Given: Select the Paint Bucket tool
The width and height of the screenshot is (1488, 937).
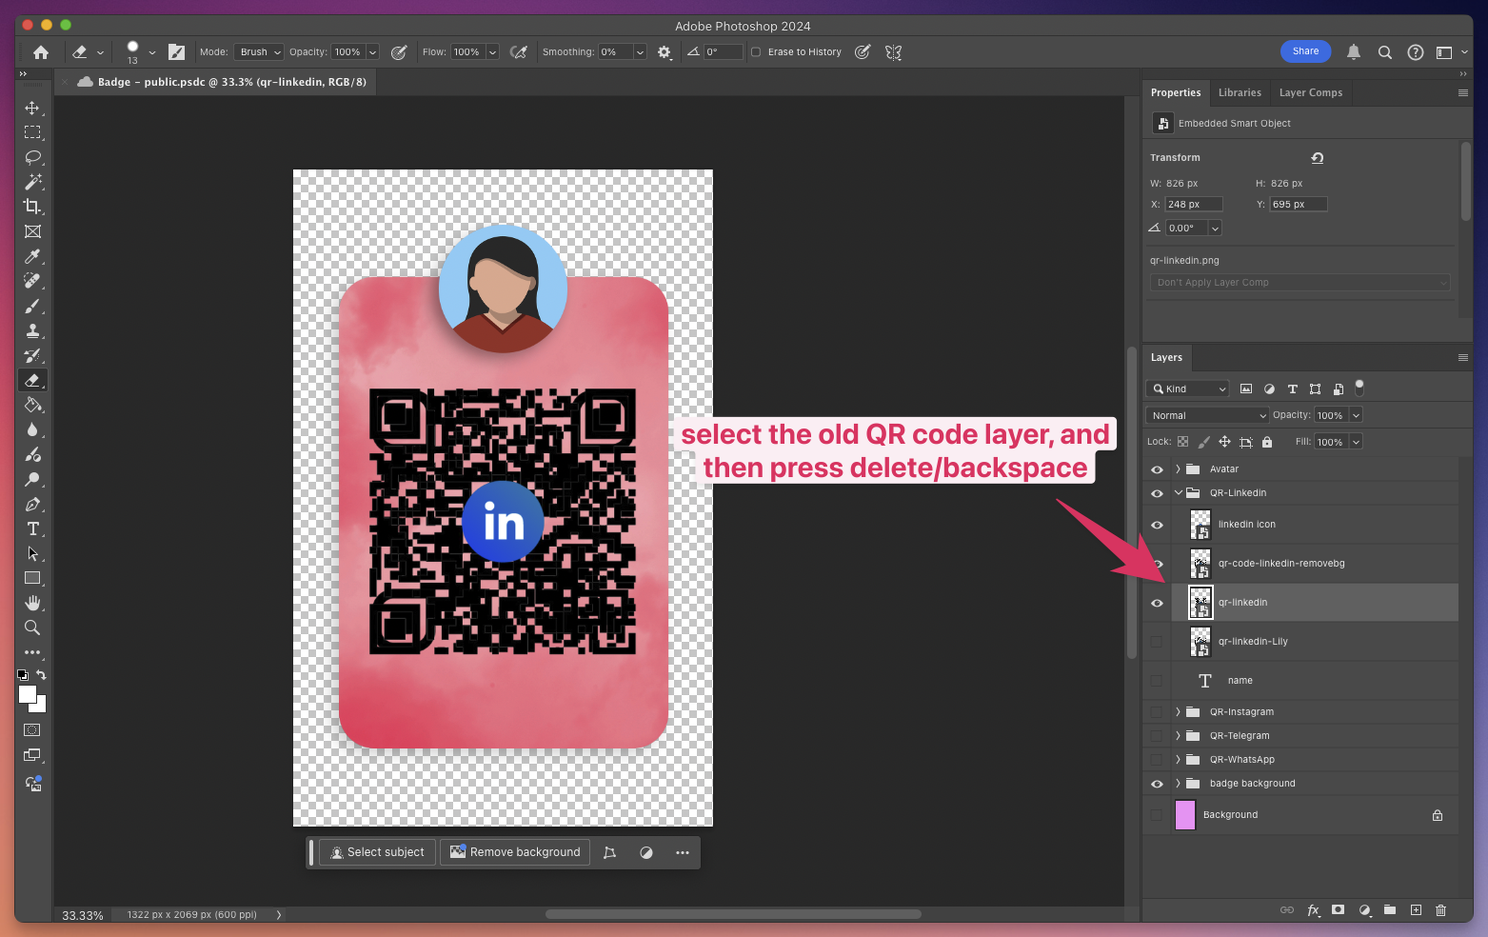Looking at the screenshot, I should 33,405.
